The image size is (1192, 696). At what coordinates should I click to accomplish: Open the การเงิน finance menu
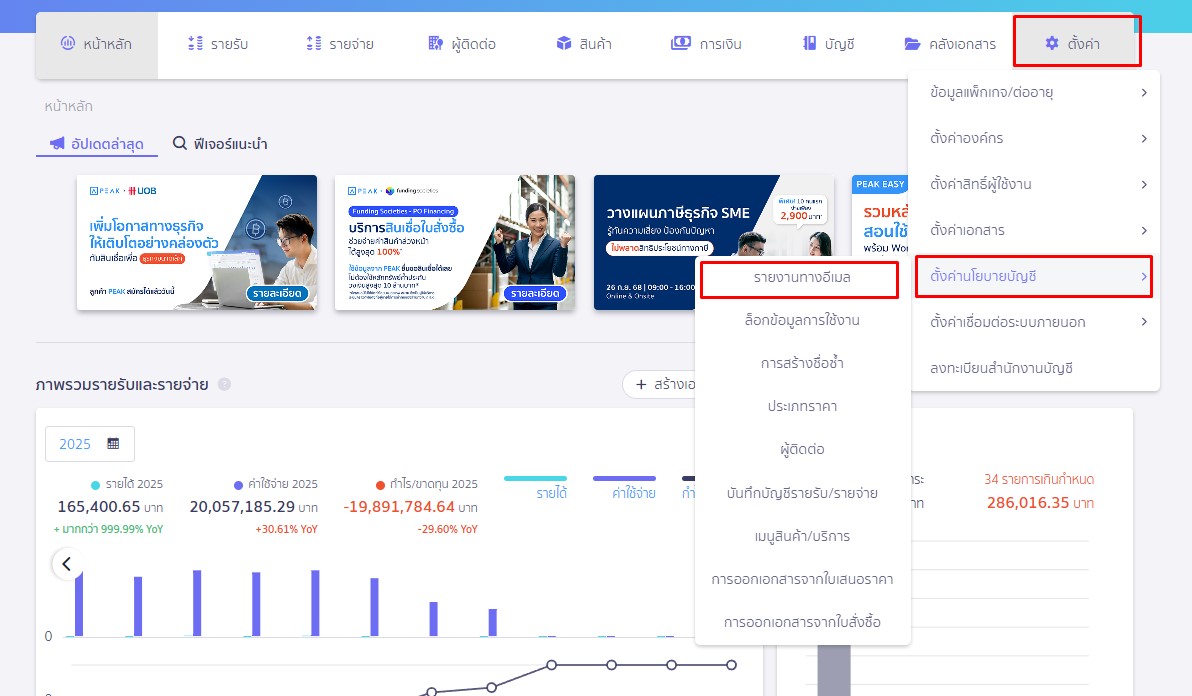pos(706,44)
